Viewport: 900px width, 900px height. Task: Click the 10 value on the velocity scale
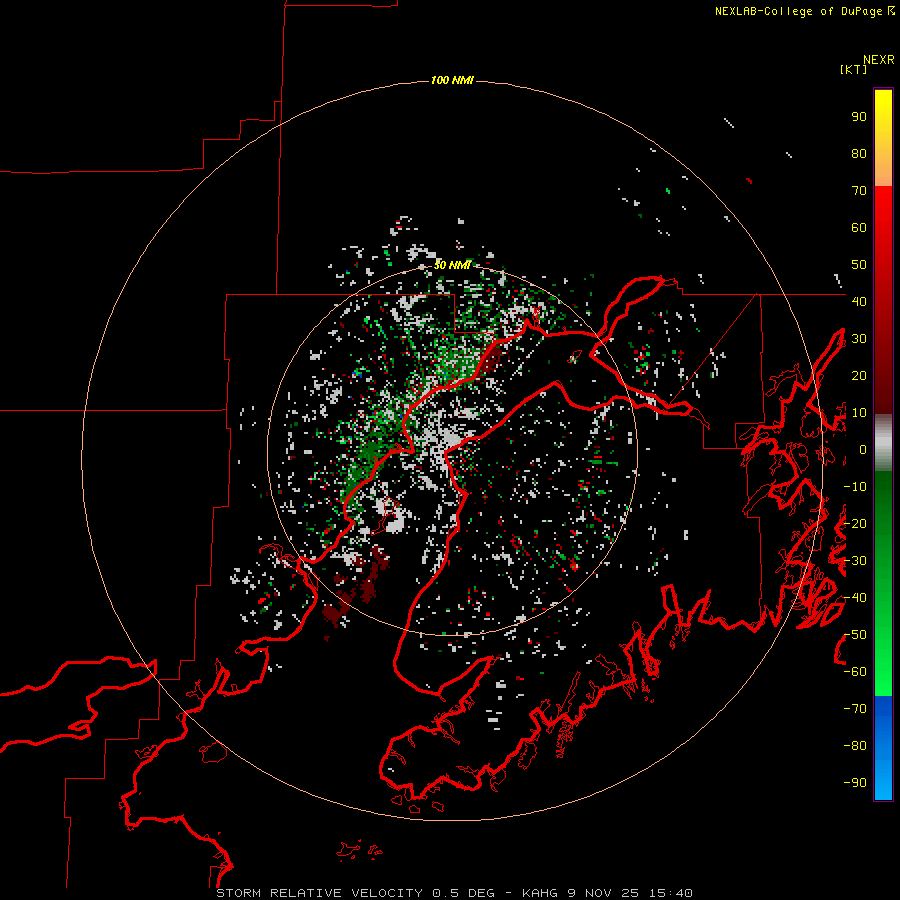[859, 413]
